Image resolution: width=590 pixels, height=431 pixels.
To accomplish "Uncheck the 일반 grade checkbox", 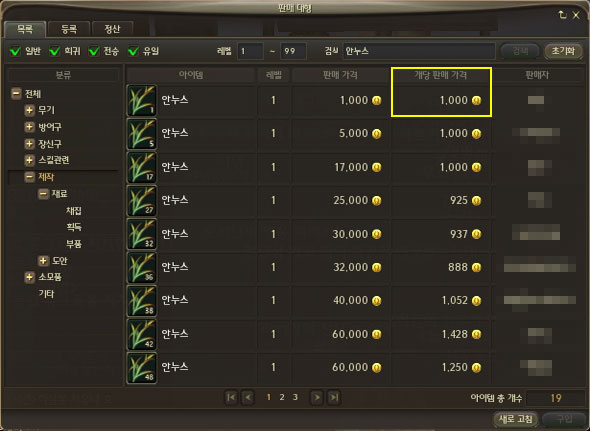I will (15, 51).
